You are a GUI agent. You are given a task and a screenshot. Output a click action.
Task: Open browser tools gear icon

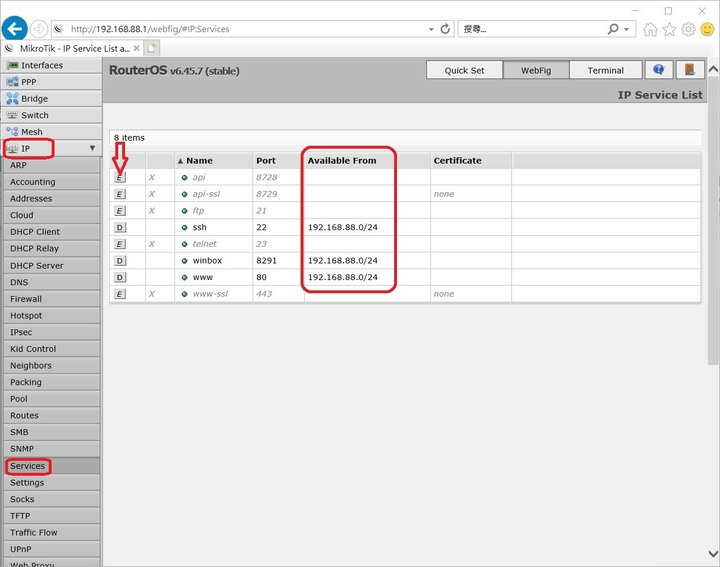point(688,29)
